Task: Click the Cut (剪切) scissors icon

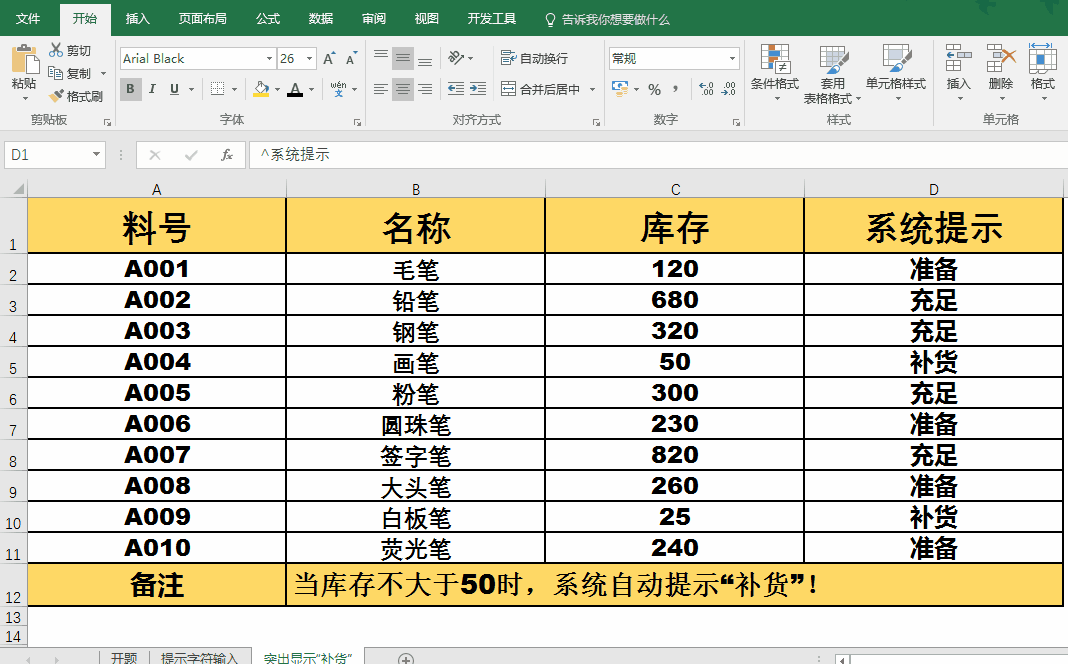Action: point(56,50)
